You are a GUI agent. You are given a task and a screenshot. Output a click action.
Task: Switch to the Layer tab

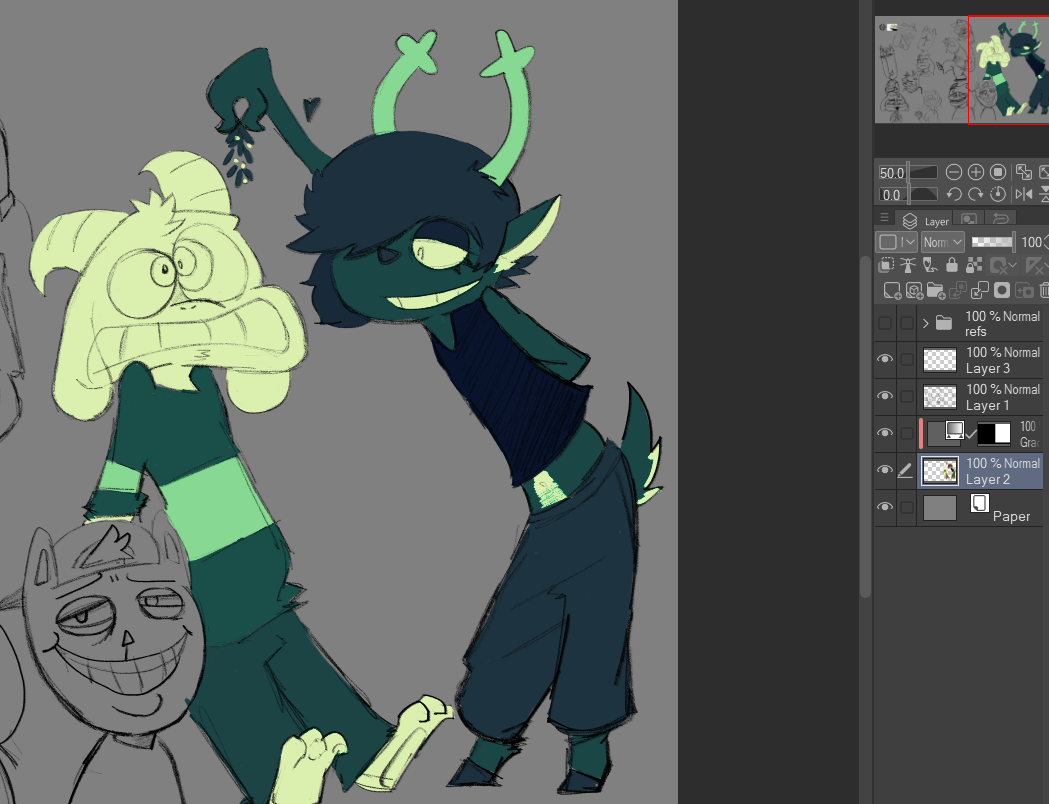coord(926,220)
